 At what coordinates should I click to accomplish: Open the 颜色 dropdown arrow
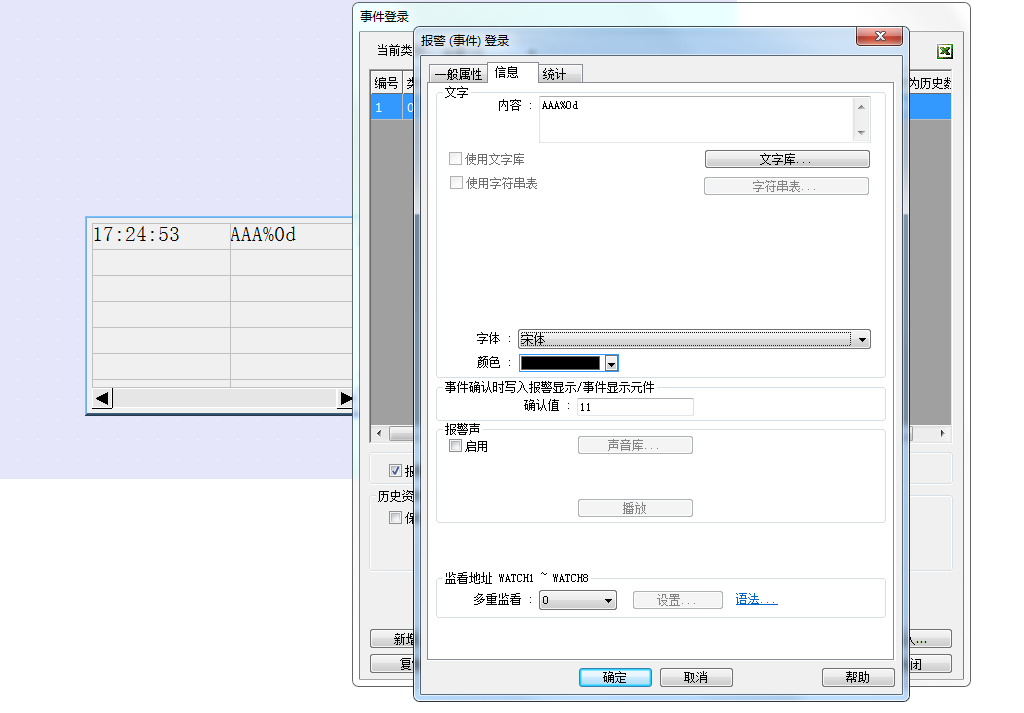tap(611, 364)
